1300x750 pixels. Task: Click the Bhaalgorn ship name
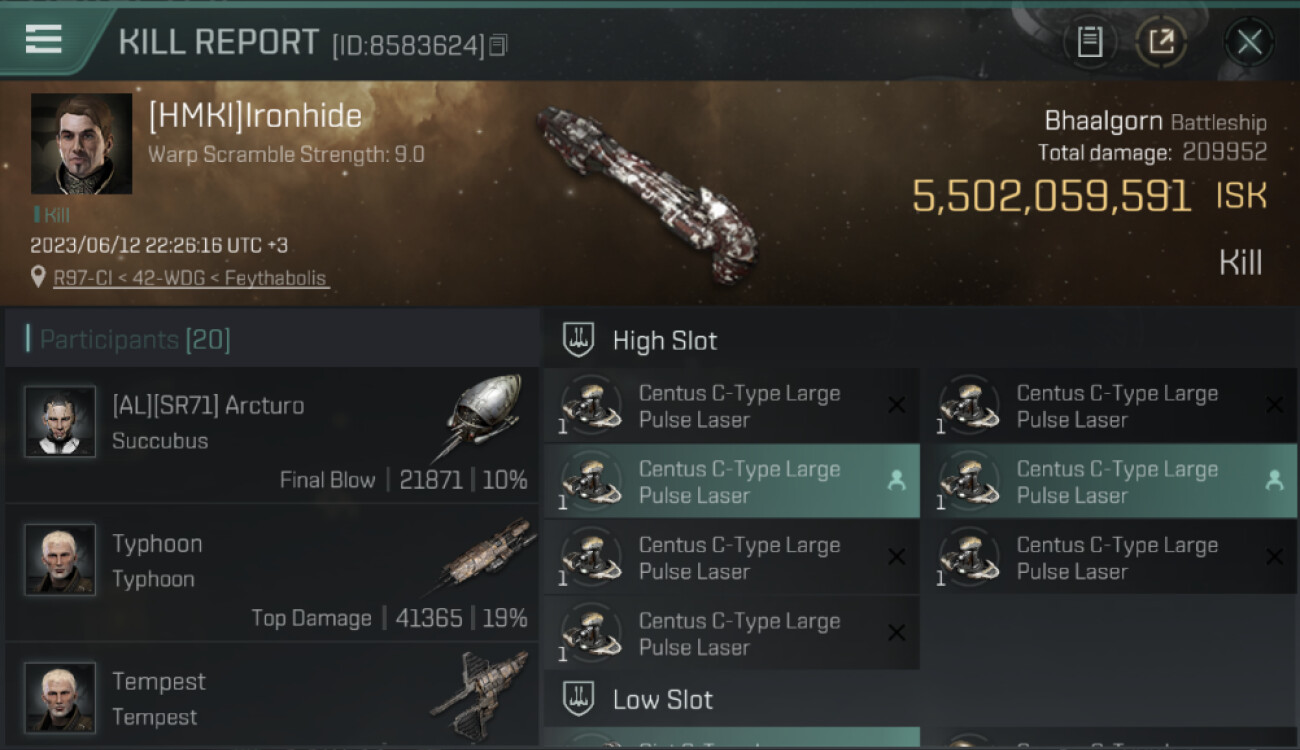pyautogui.click(x=1102, y=122)
